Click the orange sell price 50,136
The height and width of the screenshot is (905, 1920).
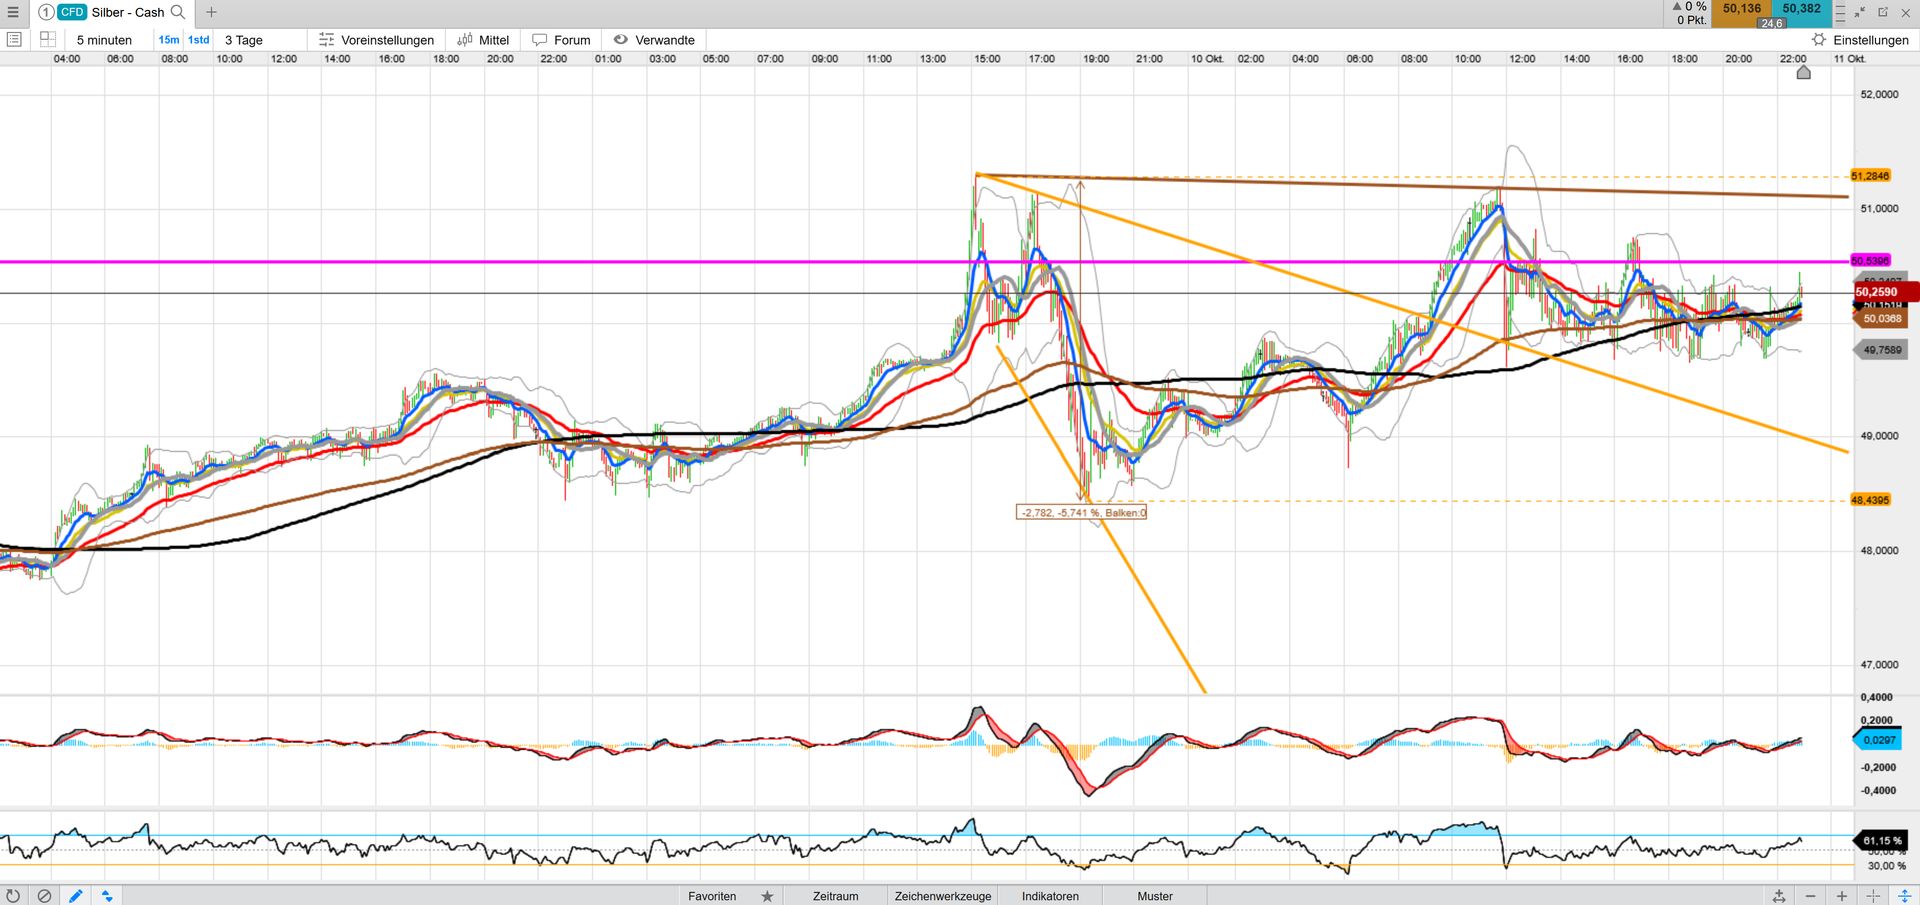[1741, 9]
